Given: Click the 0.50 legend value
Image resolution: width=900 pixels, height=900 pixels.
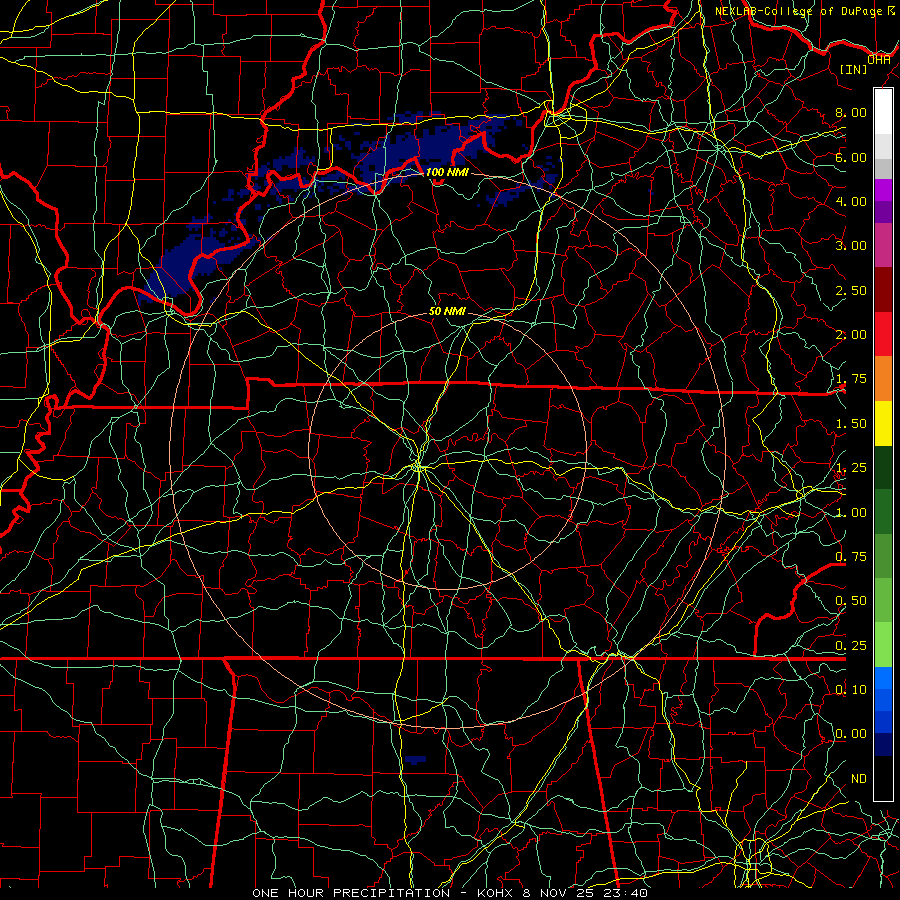Looking at the screenshot, I should coord(851,601).
